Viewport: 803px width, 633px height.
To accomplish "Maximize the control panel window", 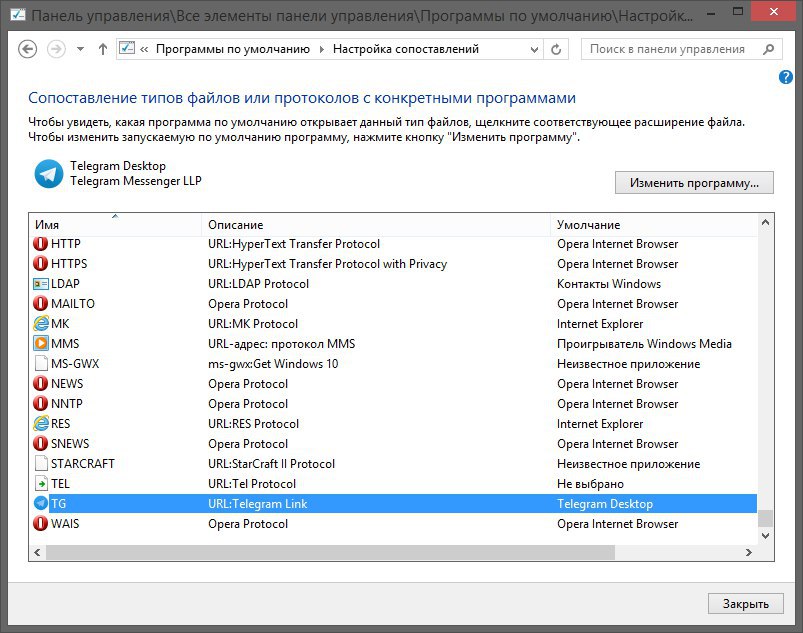I will (x=737, y=11).
